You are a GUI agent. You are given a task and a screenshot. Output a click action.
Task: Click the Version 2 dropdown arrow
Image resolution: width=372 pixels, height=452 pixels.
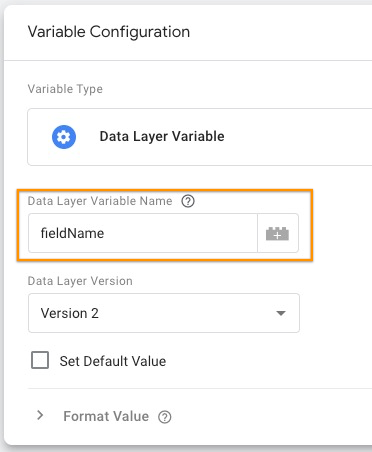pyautogui.click(x=281, y=313)
